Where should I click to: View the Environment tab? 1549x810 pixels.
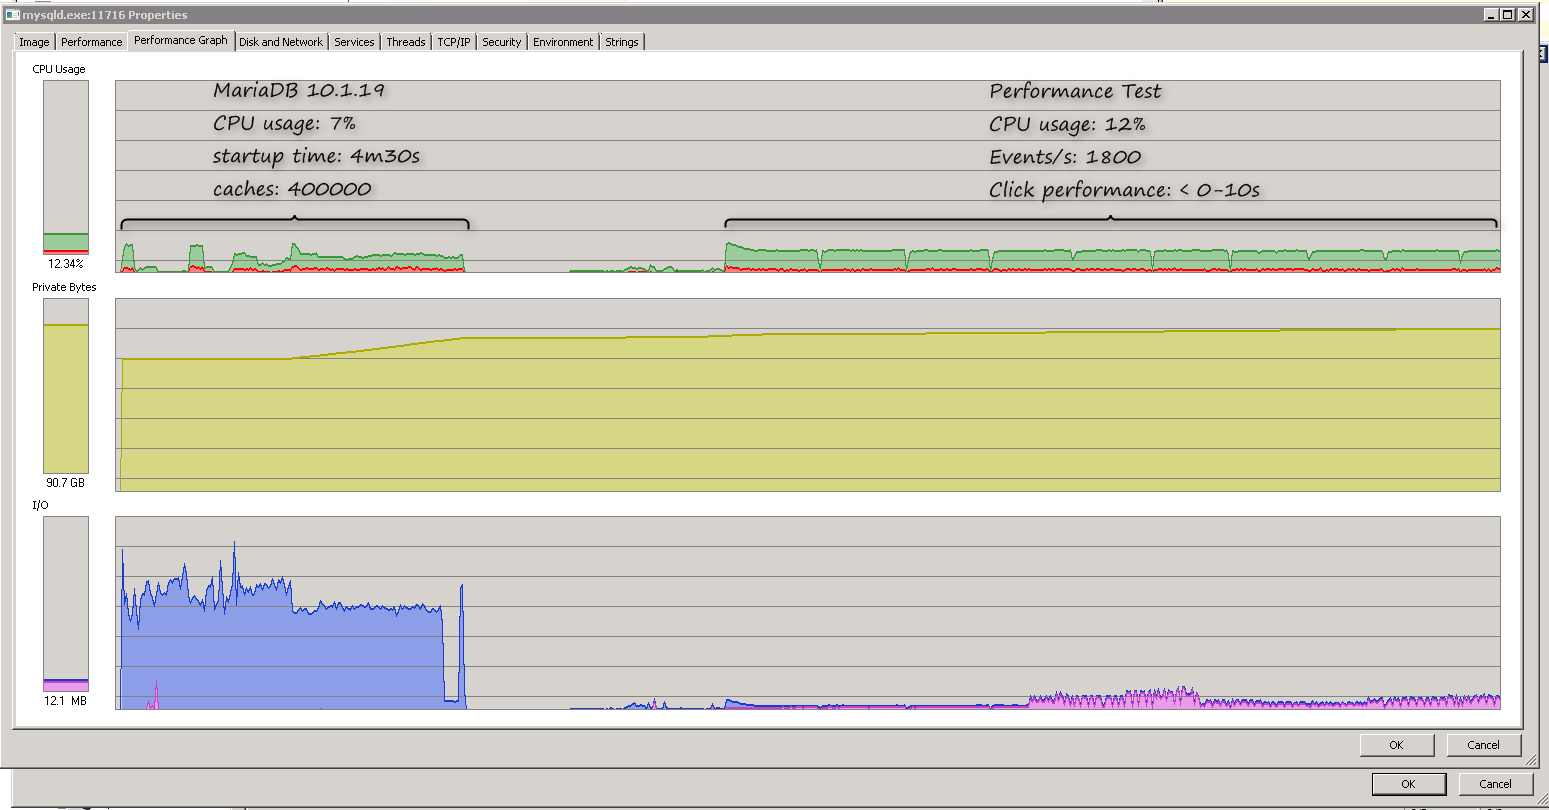(x=563, y=42)
